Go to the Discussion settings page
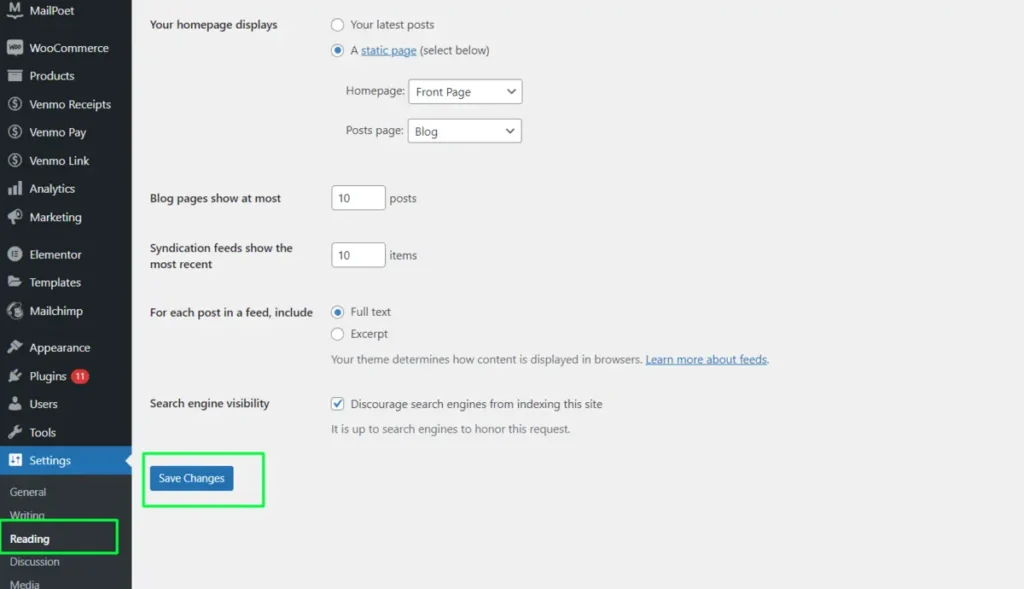The image size is (1024, 589). pos(35,561)
